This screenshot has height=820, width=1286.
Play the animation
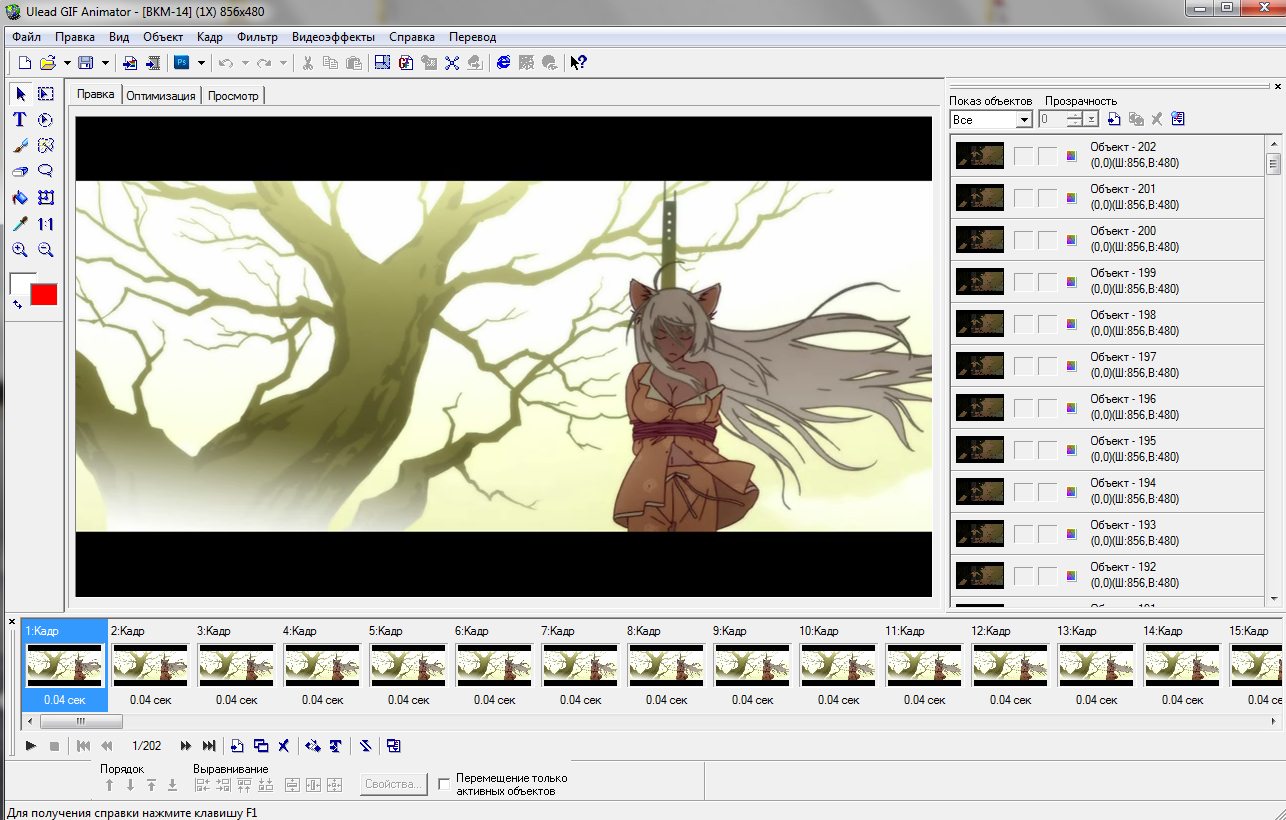pos(31,746)
